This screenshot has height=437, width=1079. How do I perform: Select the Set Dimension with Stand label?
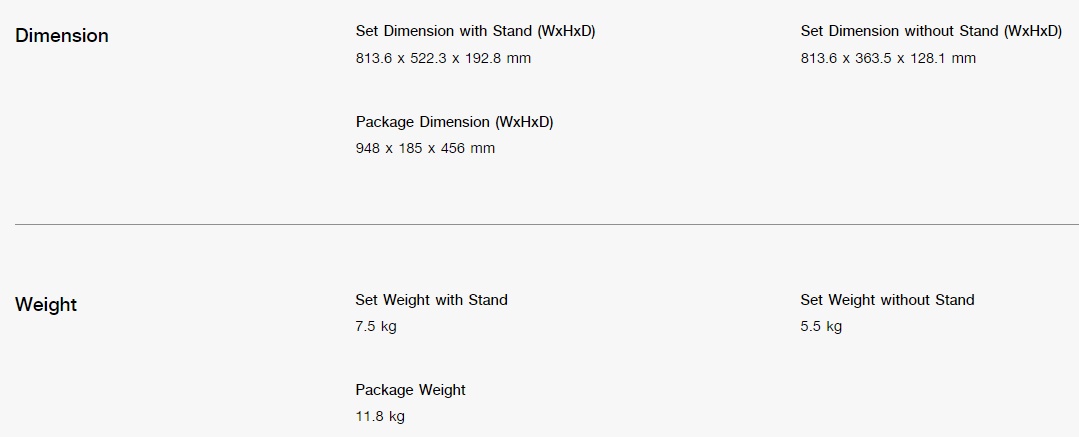476,31
